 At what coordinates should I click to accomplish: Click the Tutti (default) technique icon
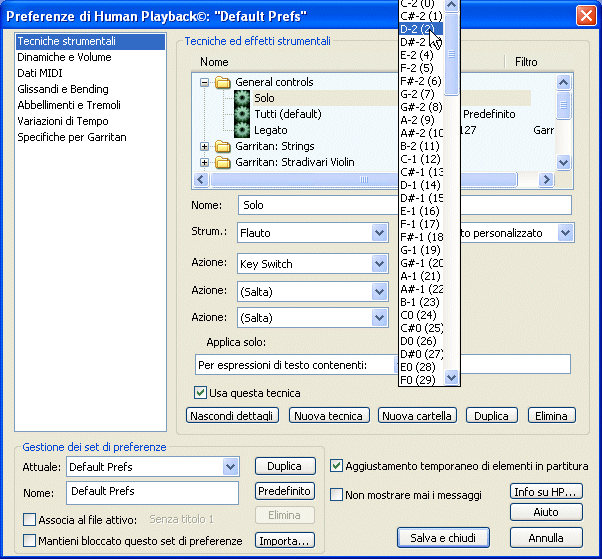[x=241, y=114]
